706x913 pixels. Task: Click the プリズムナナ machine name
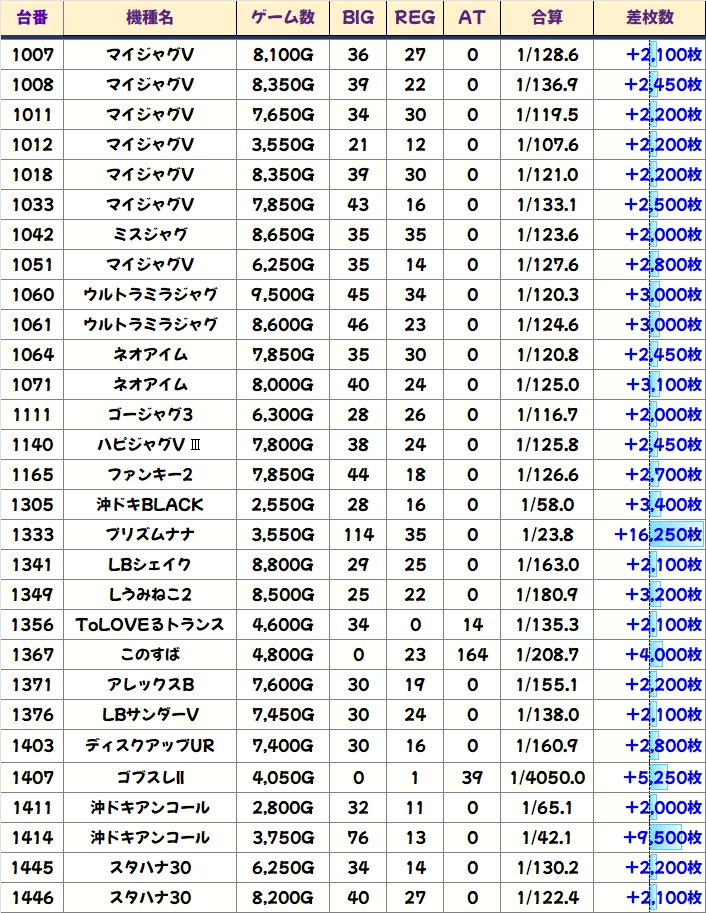(x=149, y=535)
